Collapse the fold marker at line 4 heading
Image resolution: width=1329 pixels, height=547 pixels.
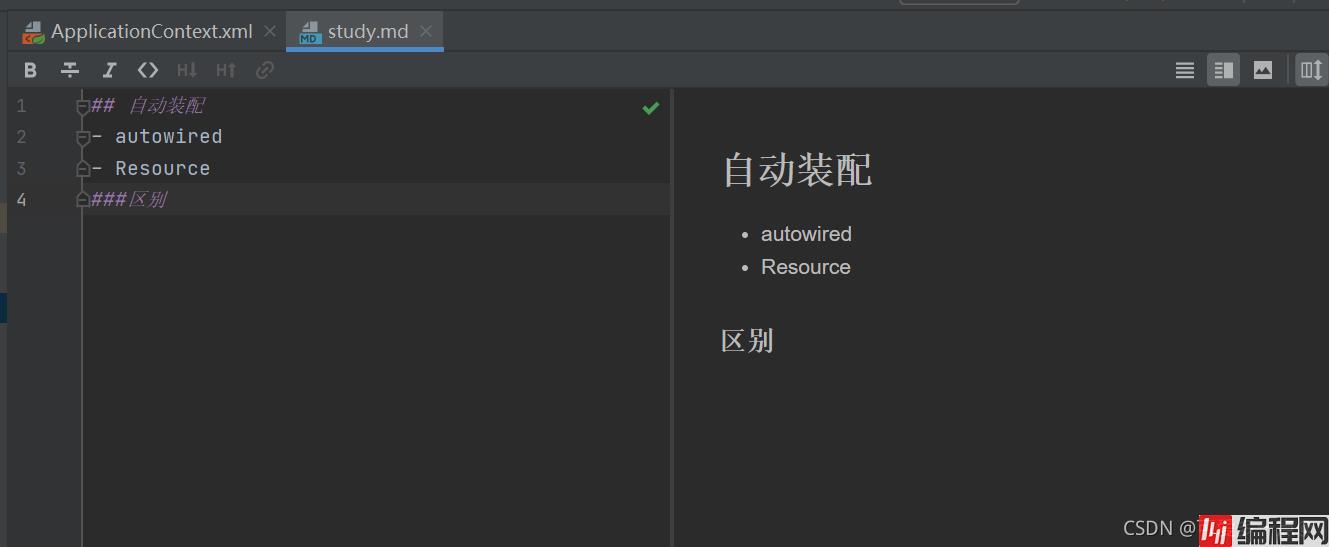(x=83, y=200)
